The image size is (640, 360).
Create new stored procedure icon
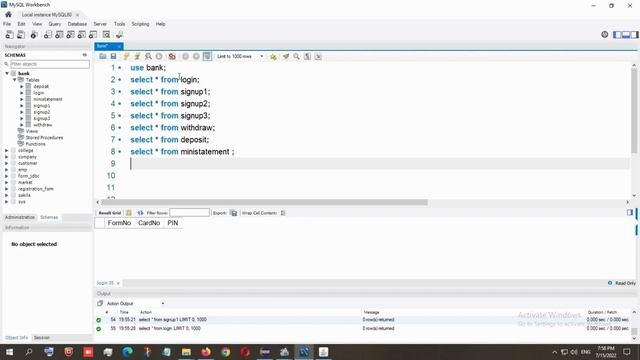point(82,35)
